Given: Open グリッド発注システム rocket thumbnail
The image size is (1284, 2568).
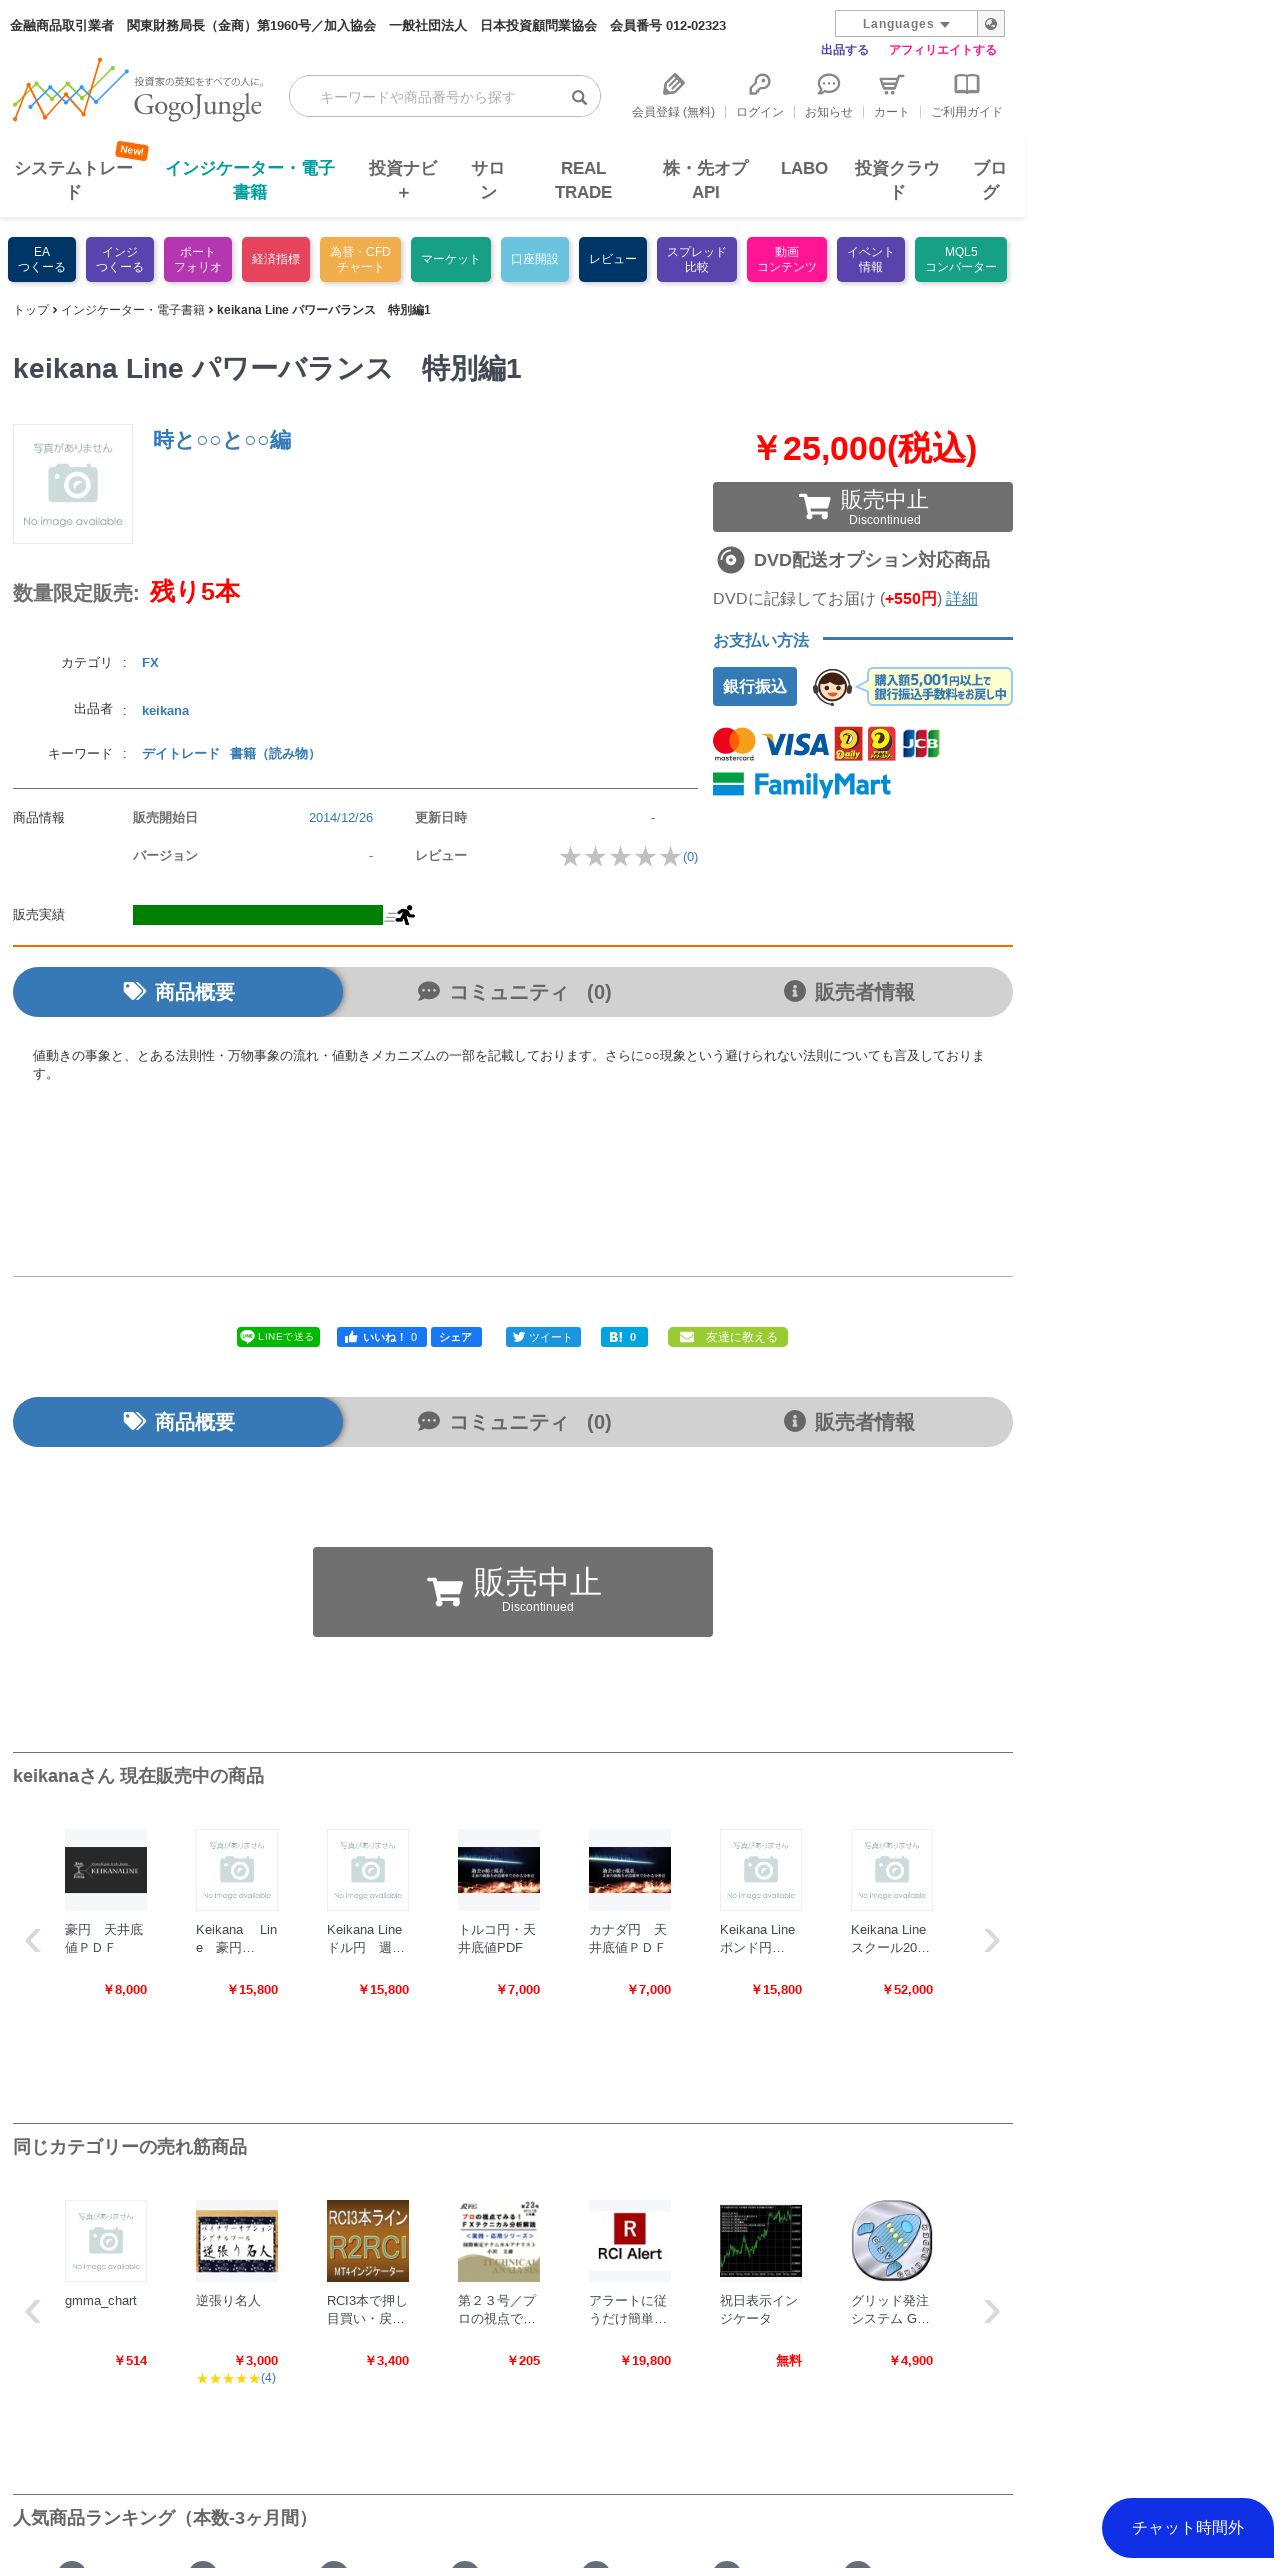Looking at the screenshot, I should tap(892, 2241).
